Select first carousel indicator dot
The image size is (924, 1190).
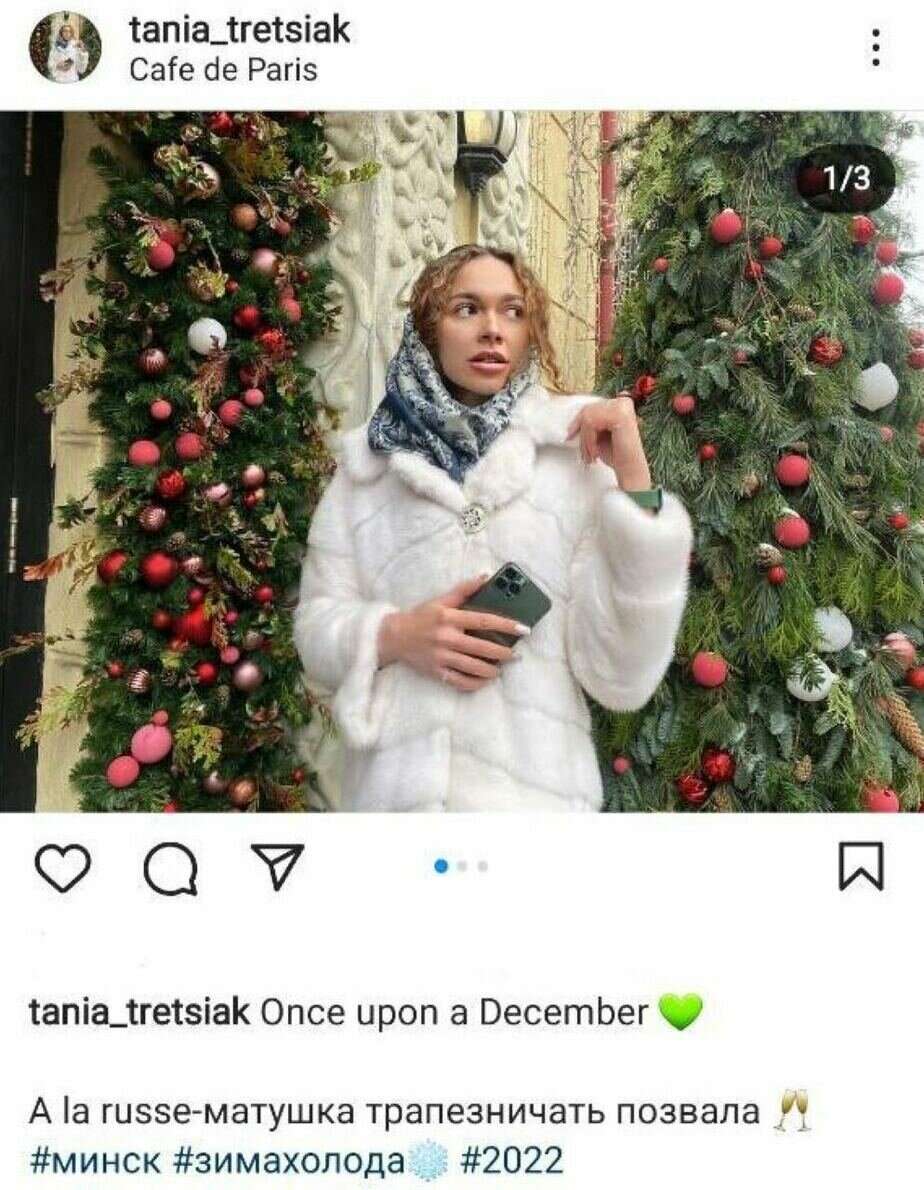point(442,866)
